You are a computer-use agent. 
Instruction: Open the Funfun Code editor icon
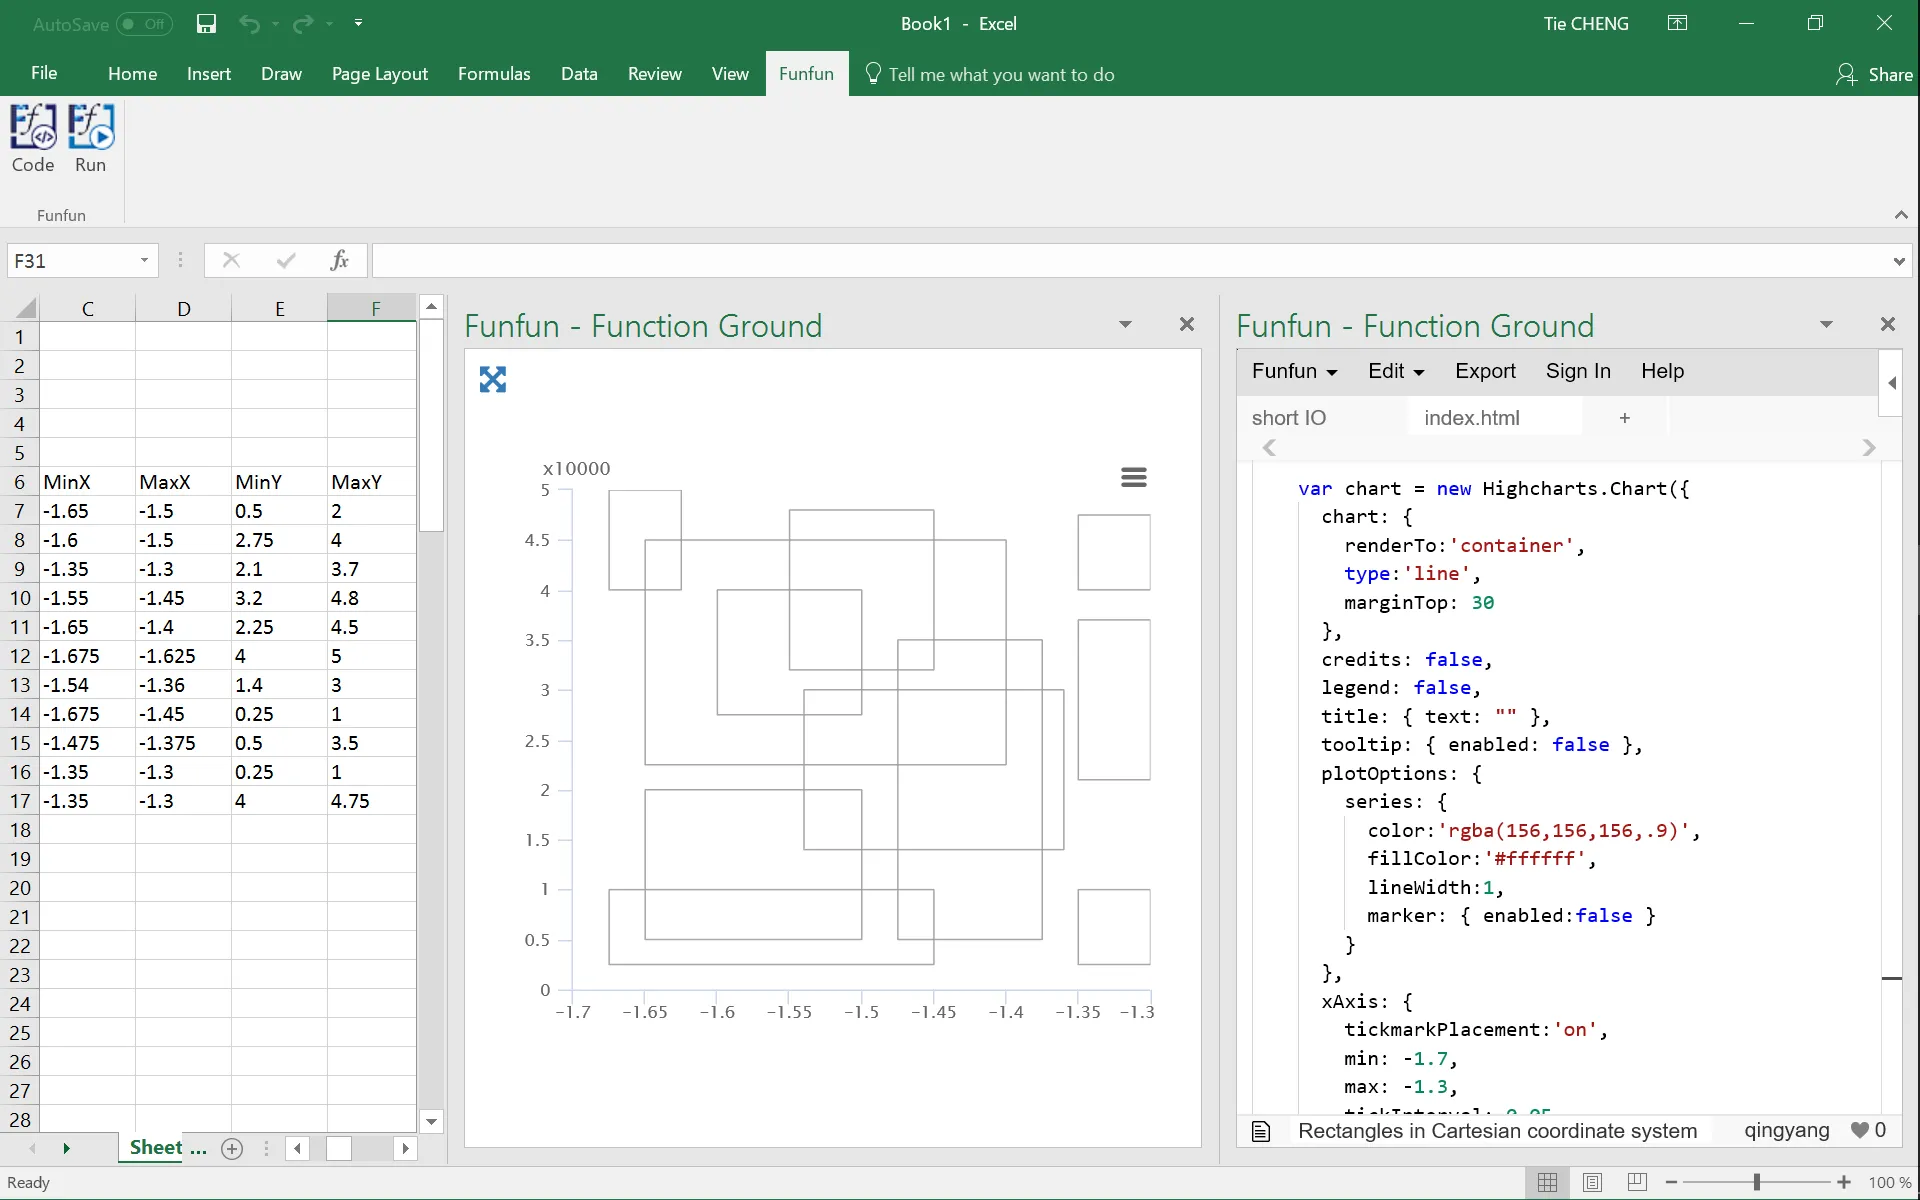33,138
